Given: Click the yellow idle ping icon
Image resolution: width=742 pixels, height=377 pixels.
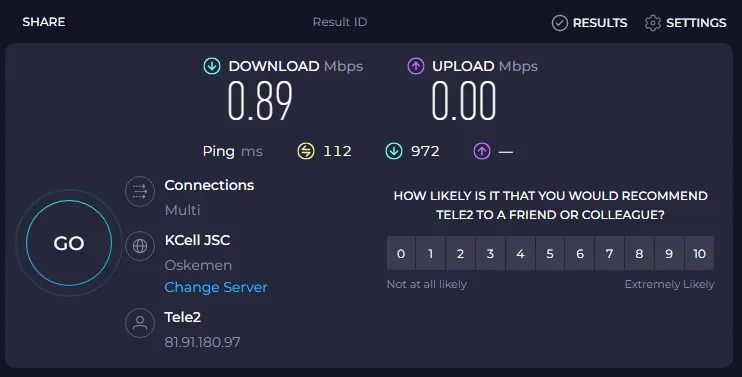Looking at the screenshot, I should pos(306,151).
